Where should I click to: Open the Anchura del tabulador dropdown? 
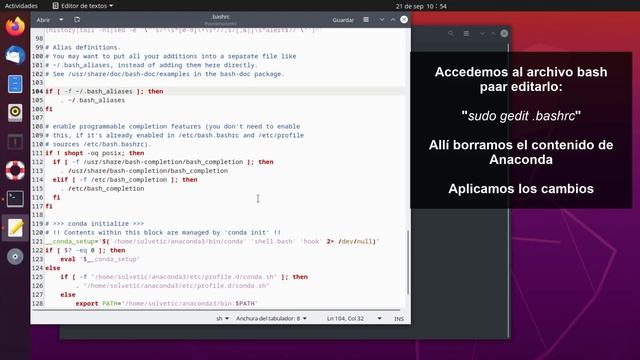271,318
